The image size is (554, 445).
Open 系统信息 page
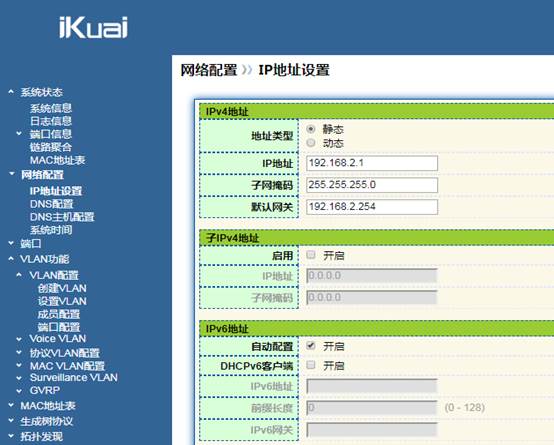[x=51, y=108]
